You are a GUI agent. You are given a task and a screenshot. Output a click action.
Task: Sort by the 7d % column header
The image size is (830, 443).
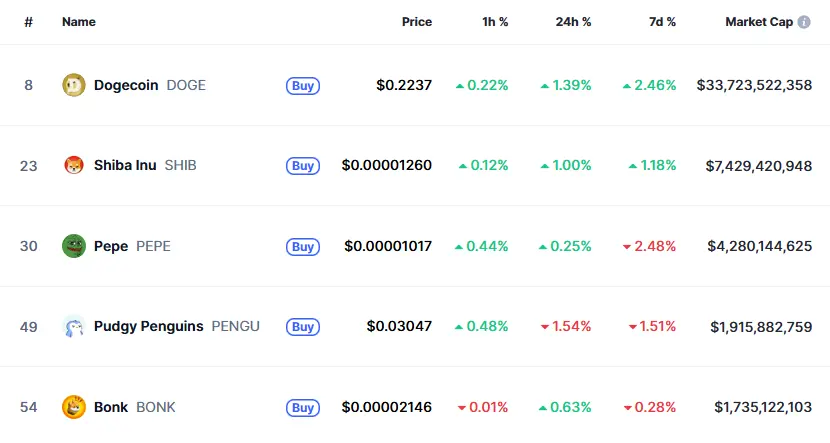point(662,22)
